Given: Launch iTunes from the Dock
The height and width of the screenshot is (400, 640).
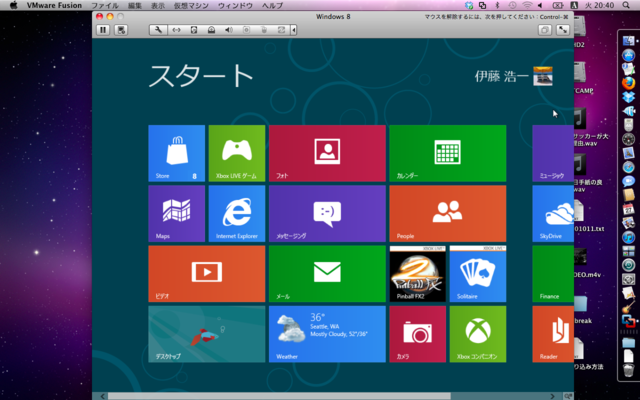Looking at the screenshot, I should point(629,237).
